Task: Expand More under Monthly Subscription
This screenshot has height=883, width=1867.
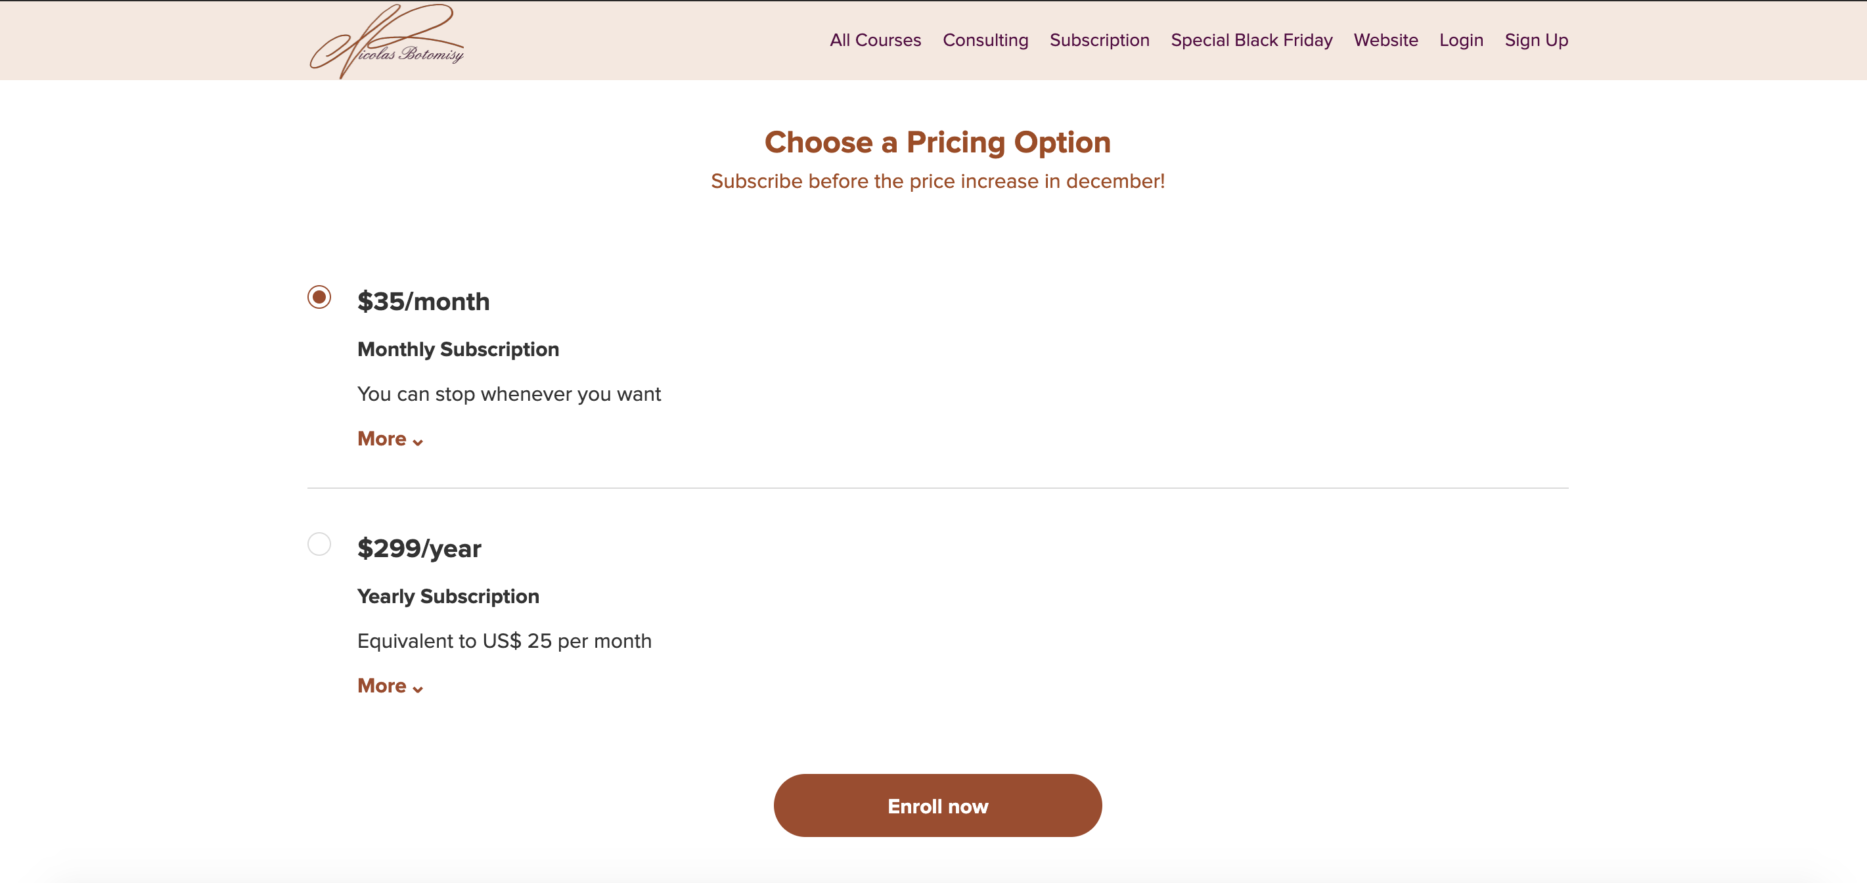Action: point(390,439)
